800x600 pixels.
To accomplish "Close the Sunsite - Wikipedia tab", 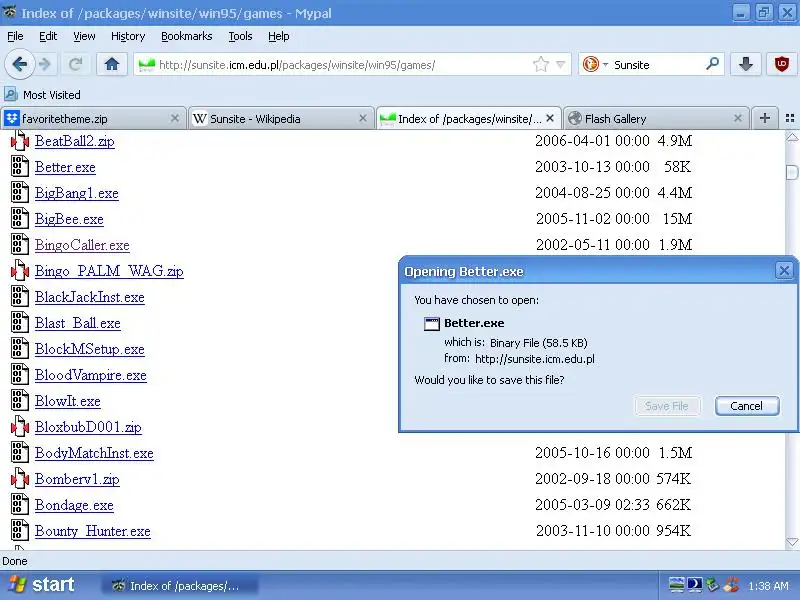I will [363, 118].
